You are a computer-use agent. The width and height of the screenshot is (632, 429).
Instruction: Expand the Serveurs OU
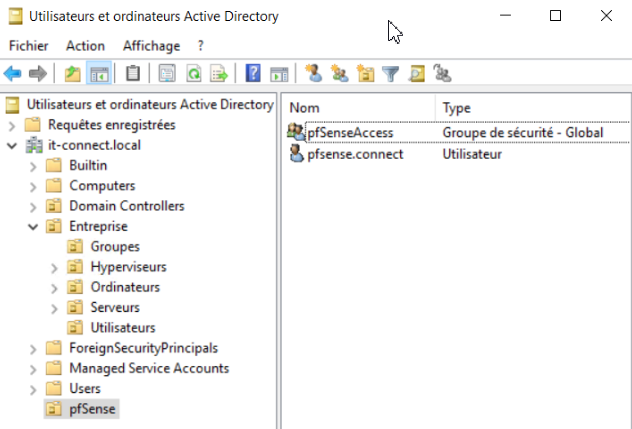tap(54, 309)
